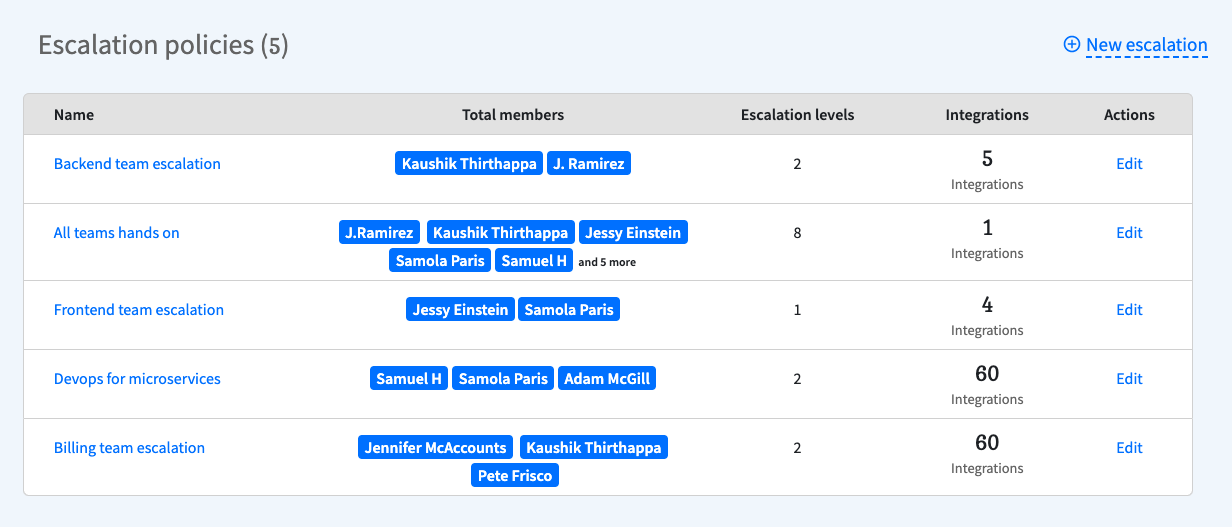
Task: Edit the Frontend team escalation row
Action: coord(1129,310)
